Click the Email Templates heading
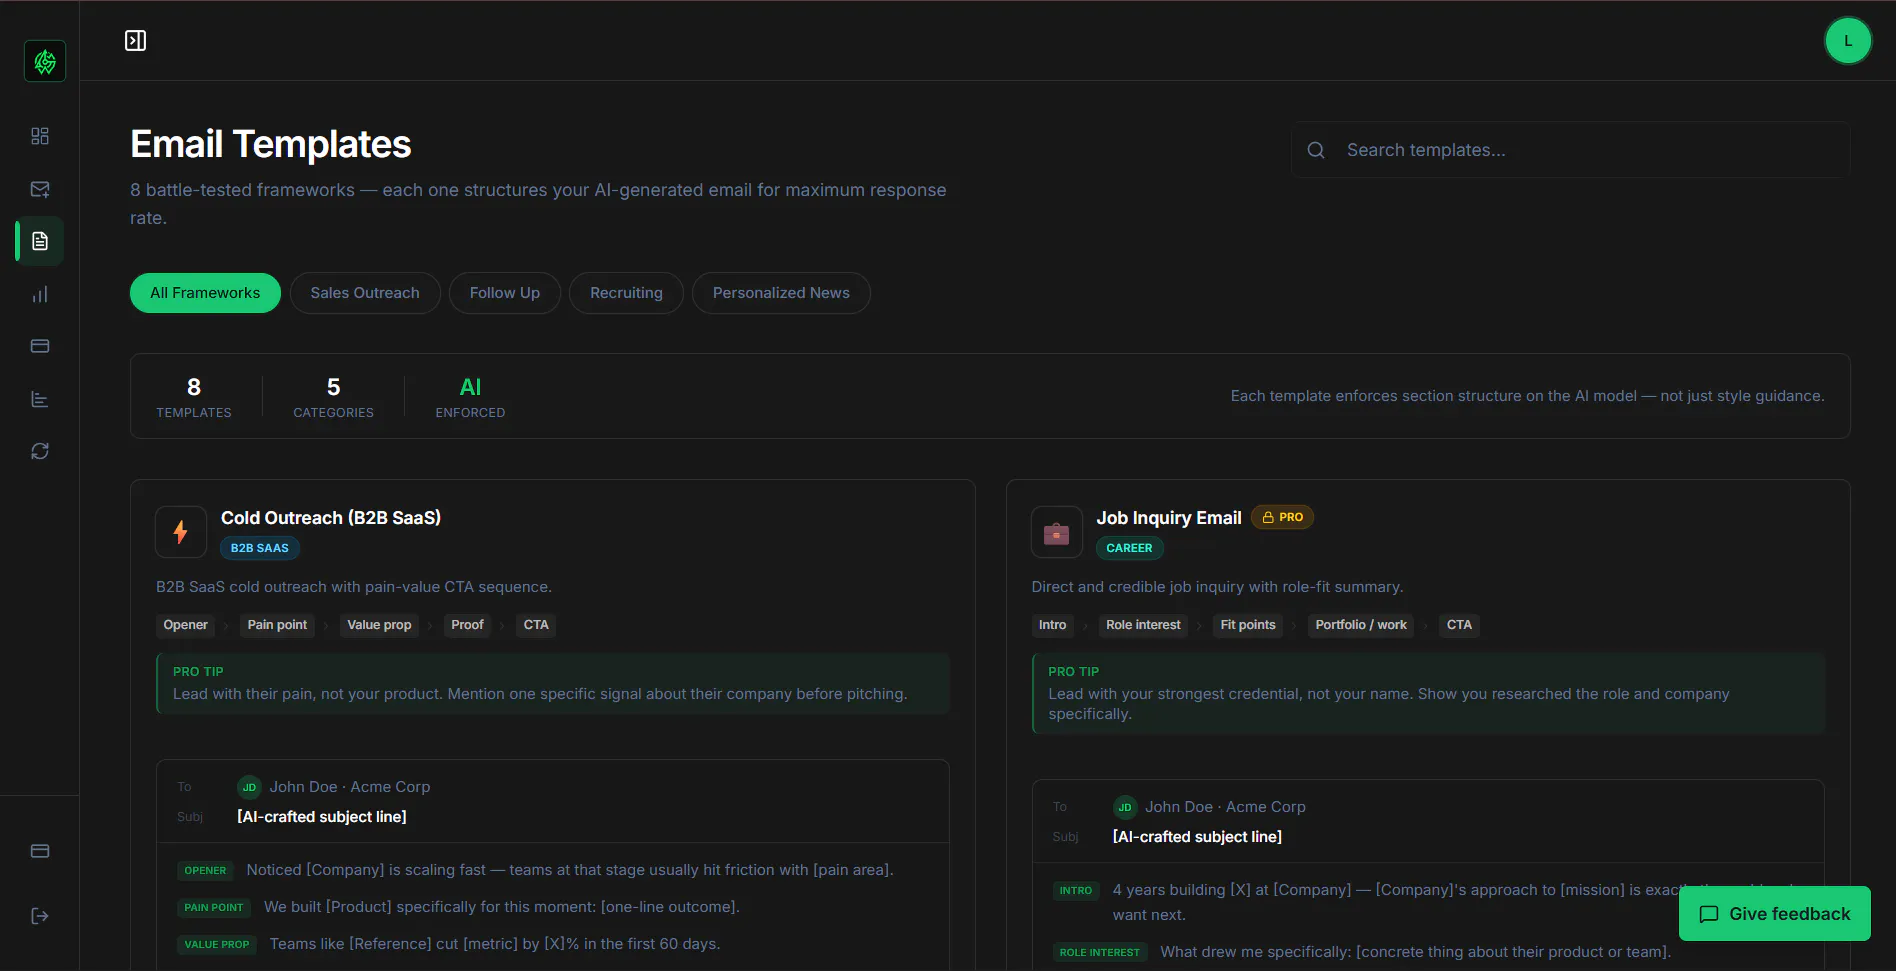Screen dimensions: 1896x971 (x=271, y=144)
